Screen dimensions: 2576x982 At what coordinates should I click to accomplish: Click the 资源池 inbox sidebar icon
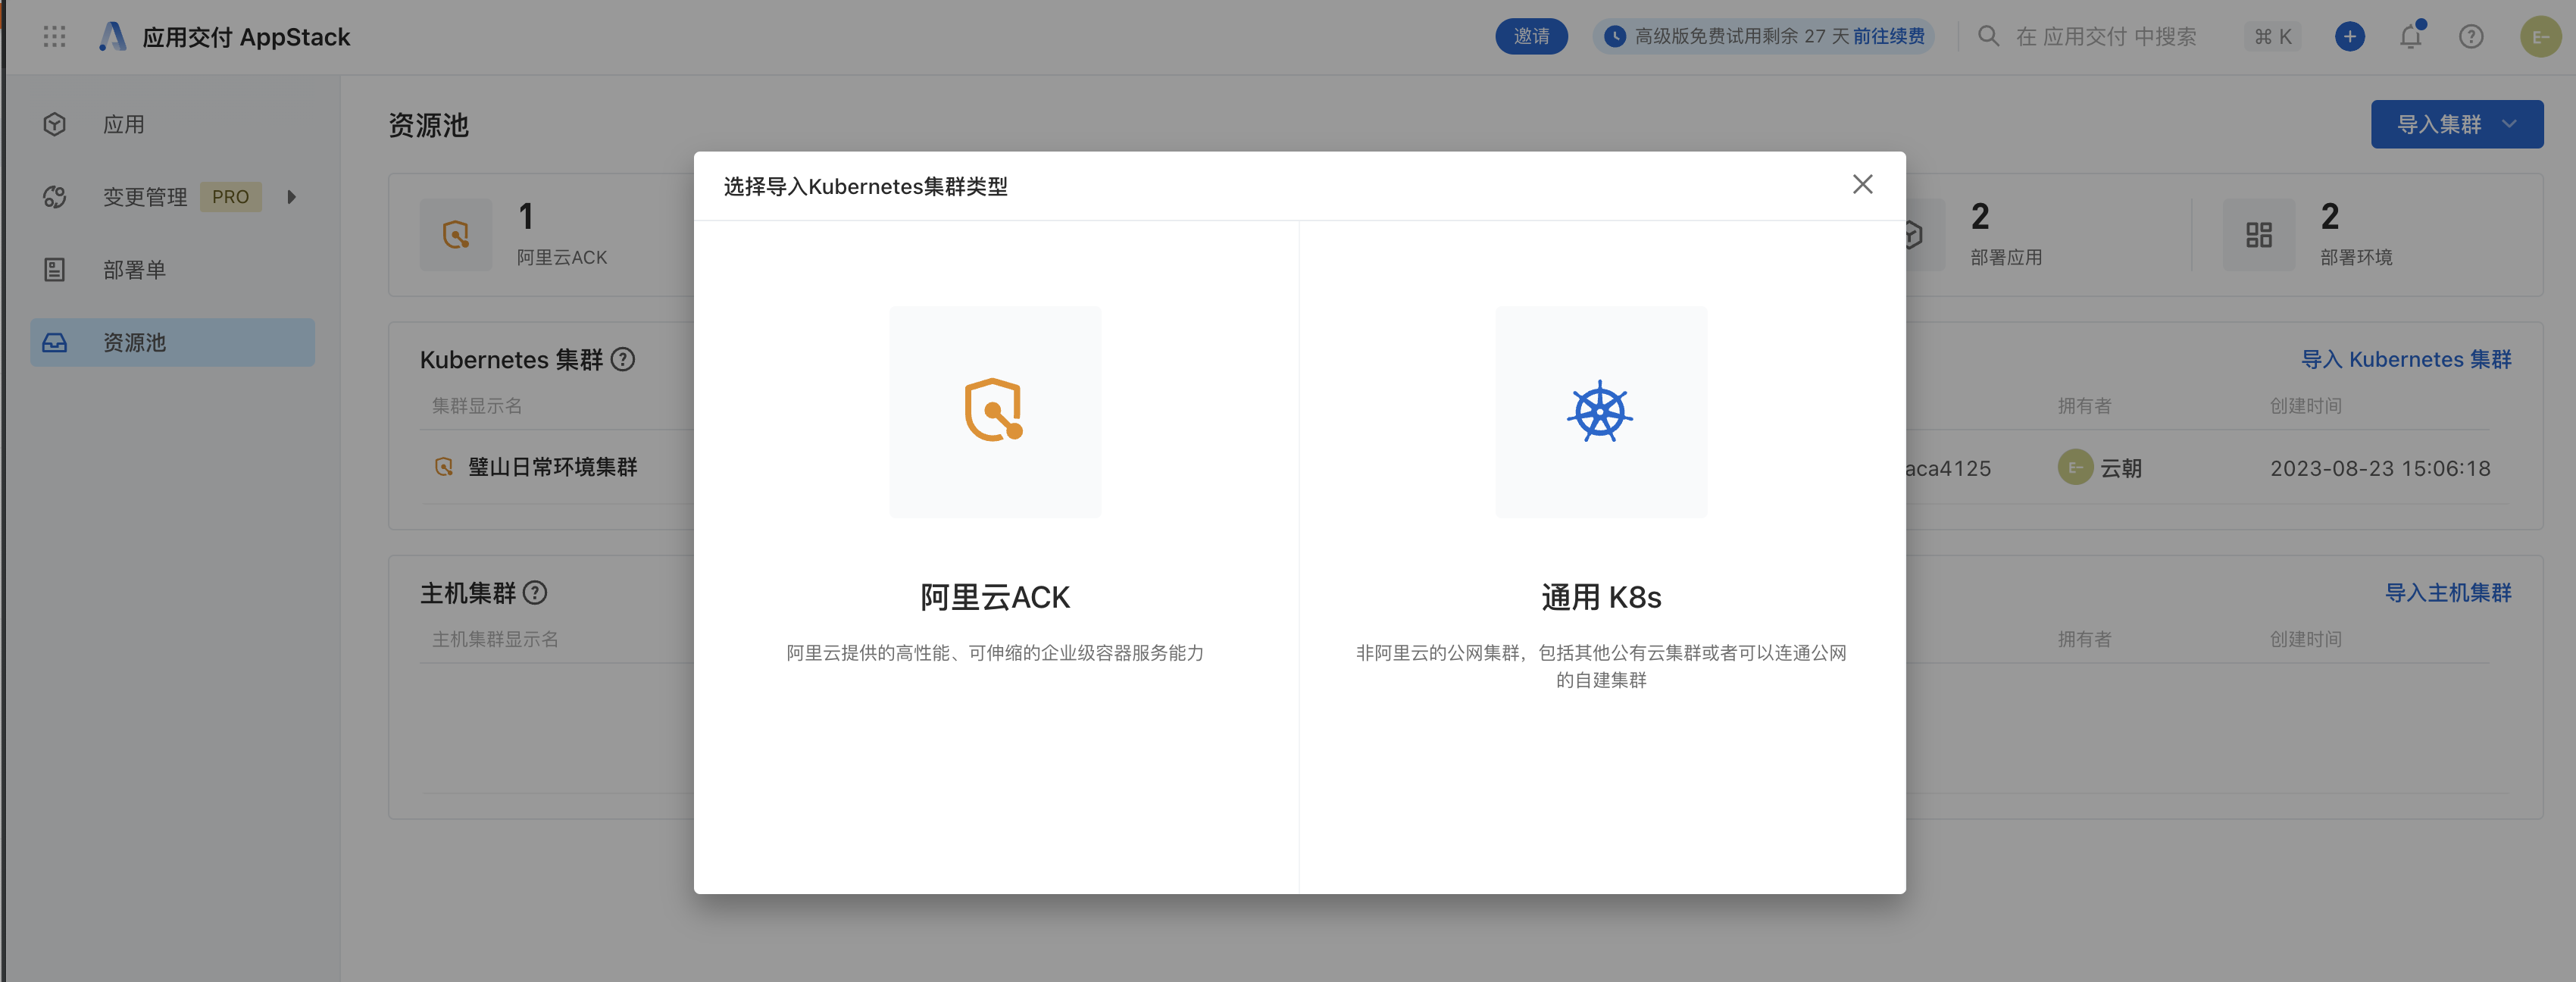point(55,343)
